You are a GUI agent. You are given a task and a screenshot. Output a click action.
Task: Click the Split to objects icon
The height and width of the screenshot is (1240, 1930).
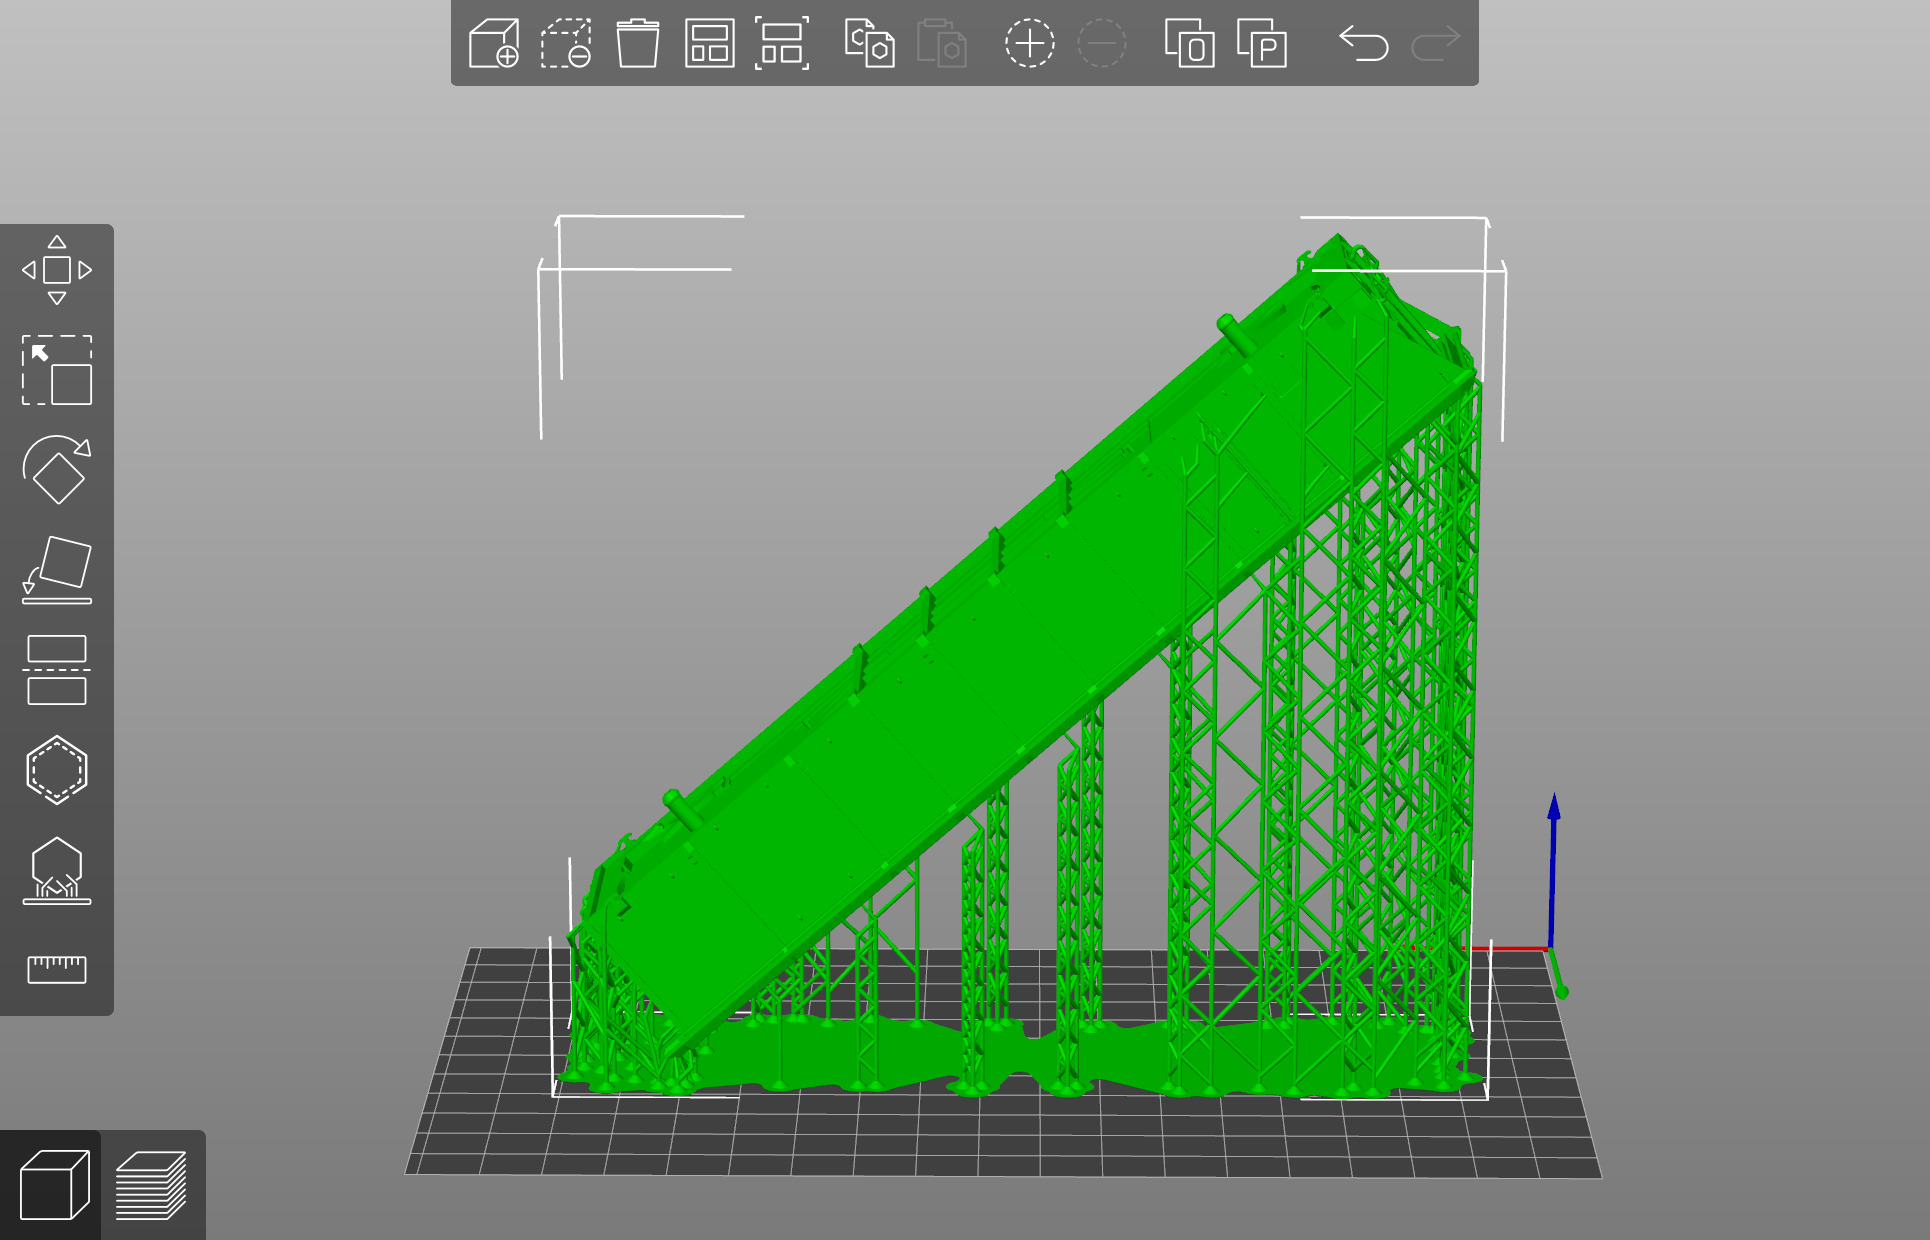[1189, 44]
